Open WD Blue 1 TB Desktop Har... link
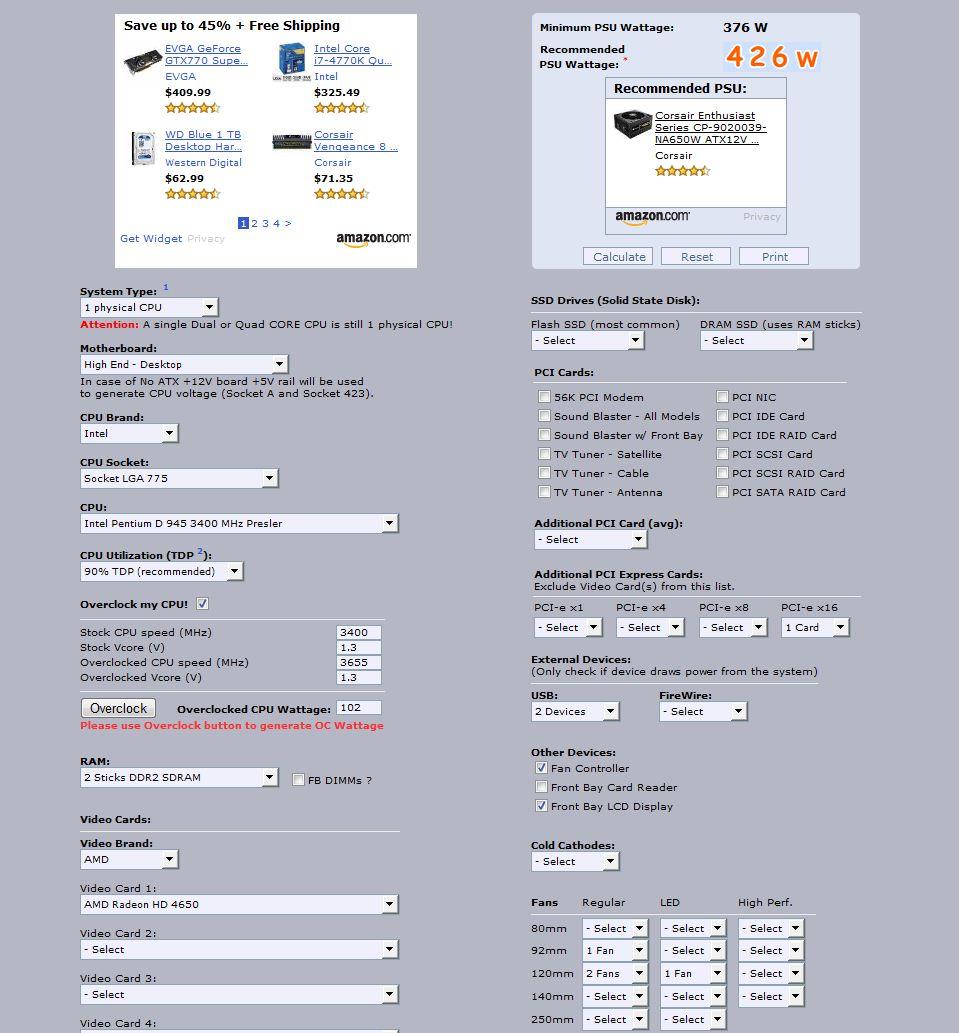The width and height of the screenshot is (959, 1033). pos(204,140)
